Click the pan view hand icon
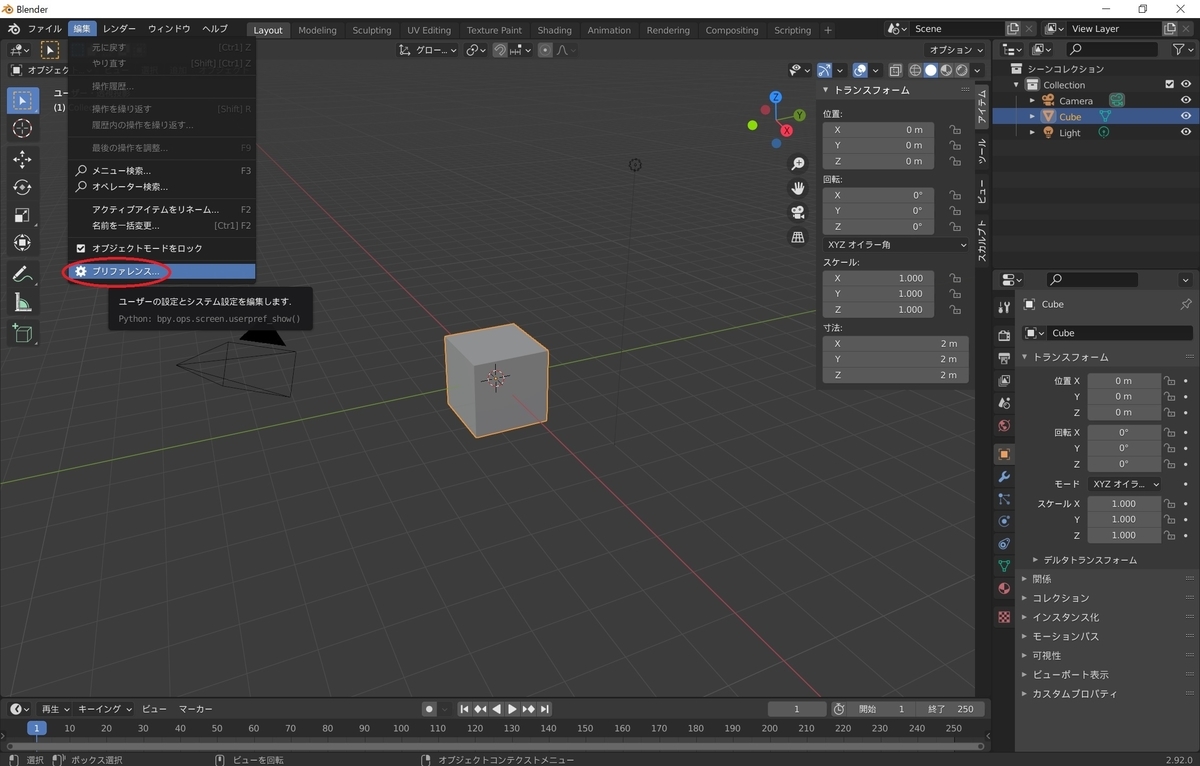 coord(798,188)
